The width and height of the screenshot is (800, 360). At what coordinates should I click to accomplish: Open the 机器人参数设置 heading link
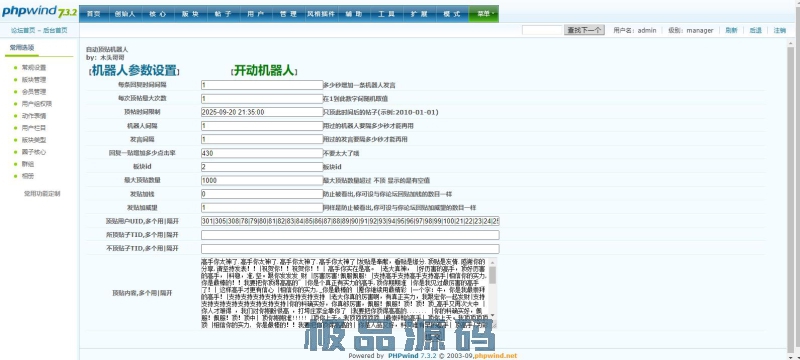pyautogui.click(x=134, y=71)
